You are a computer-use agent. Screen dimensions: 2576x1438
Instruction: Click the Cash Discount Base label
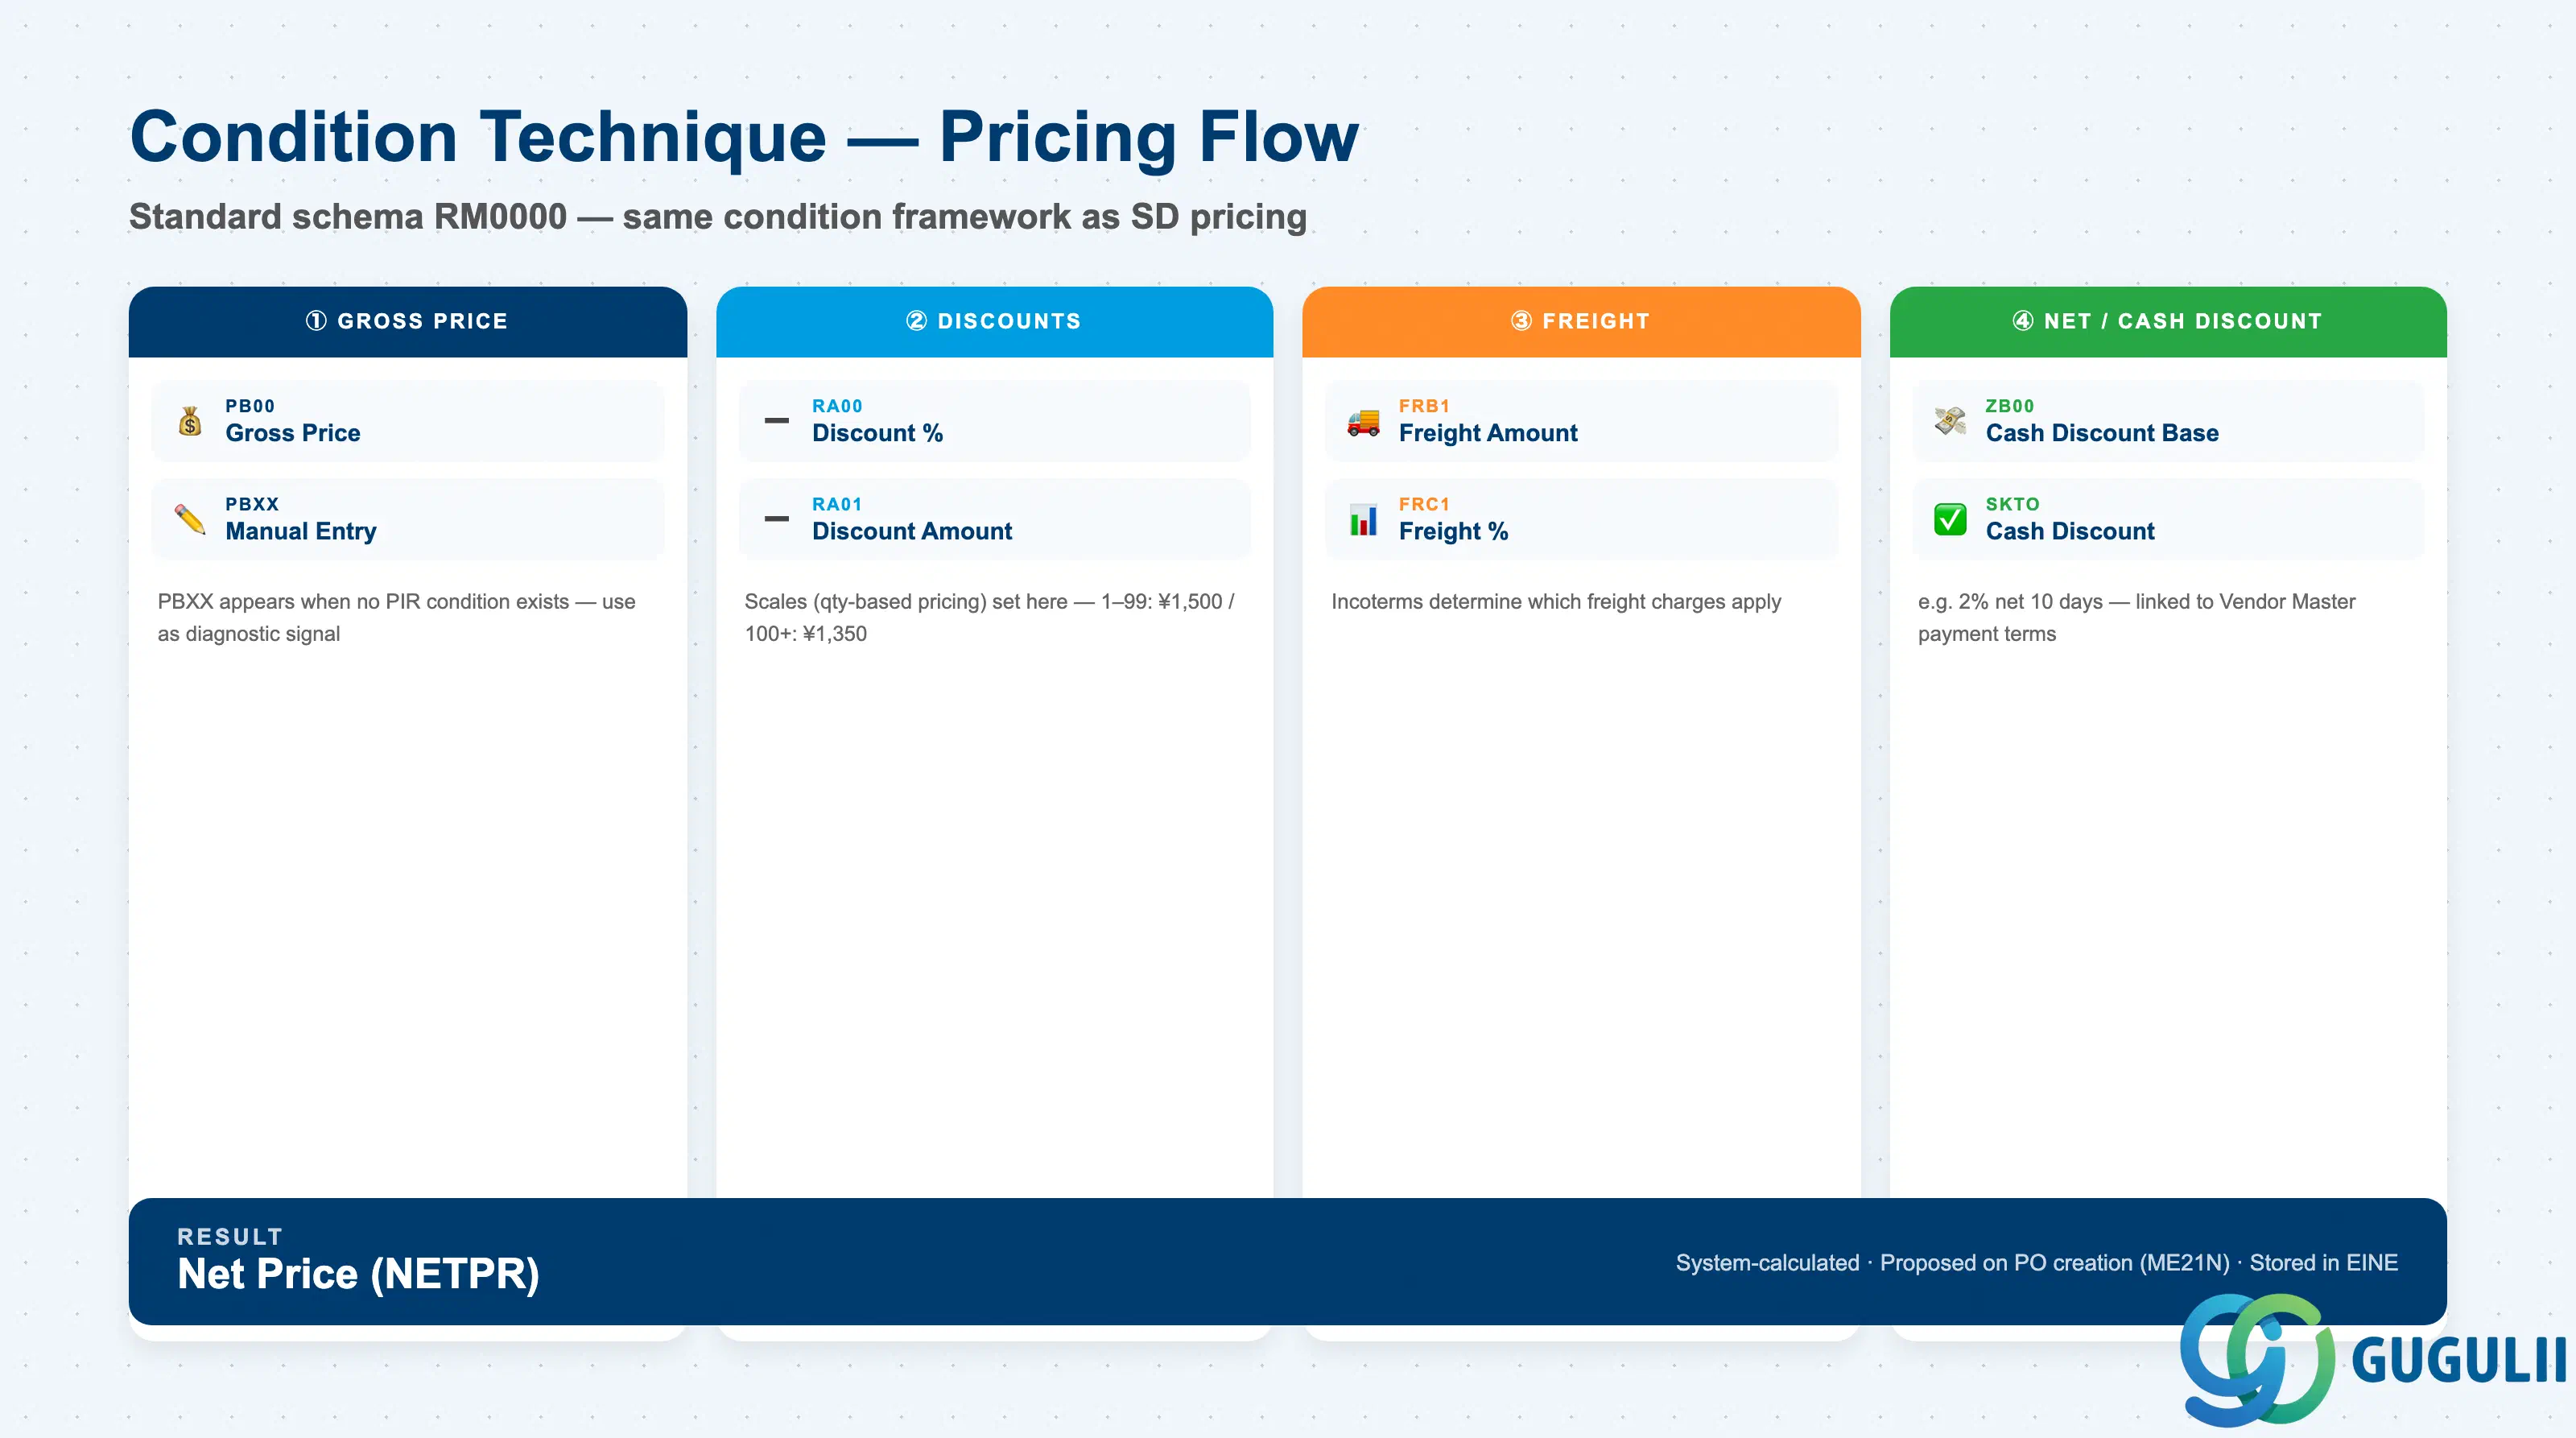2102,433
